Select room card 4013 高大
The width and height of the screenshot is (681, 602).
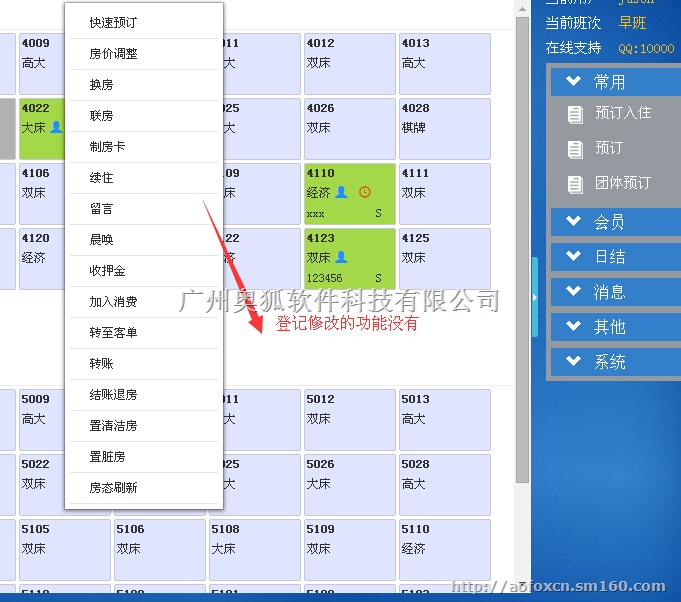coord(445,64)
